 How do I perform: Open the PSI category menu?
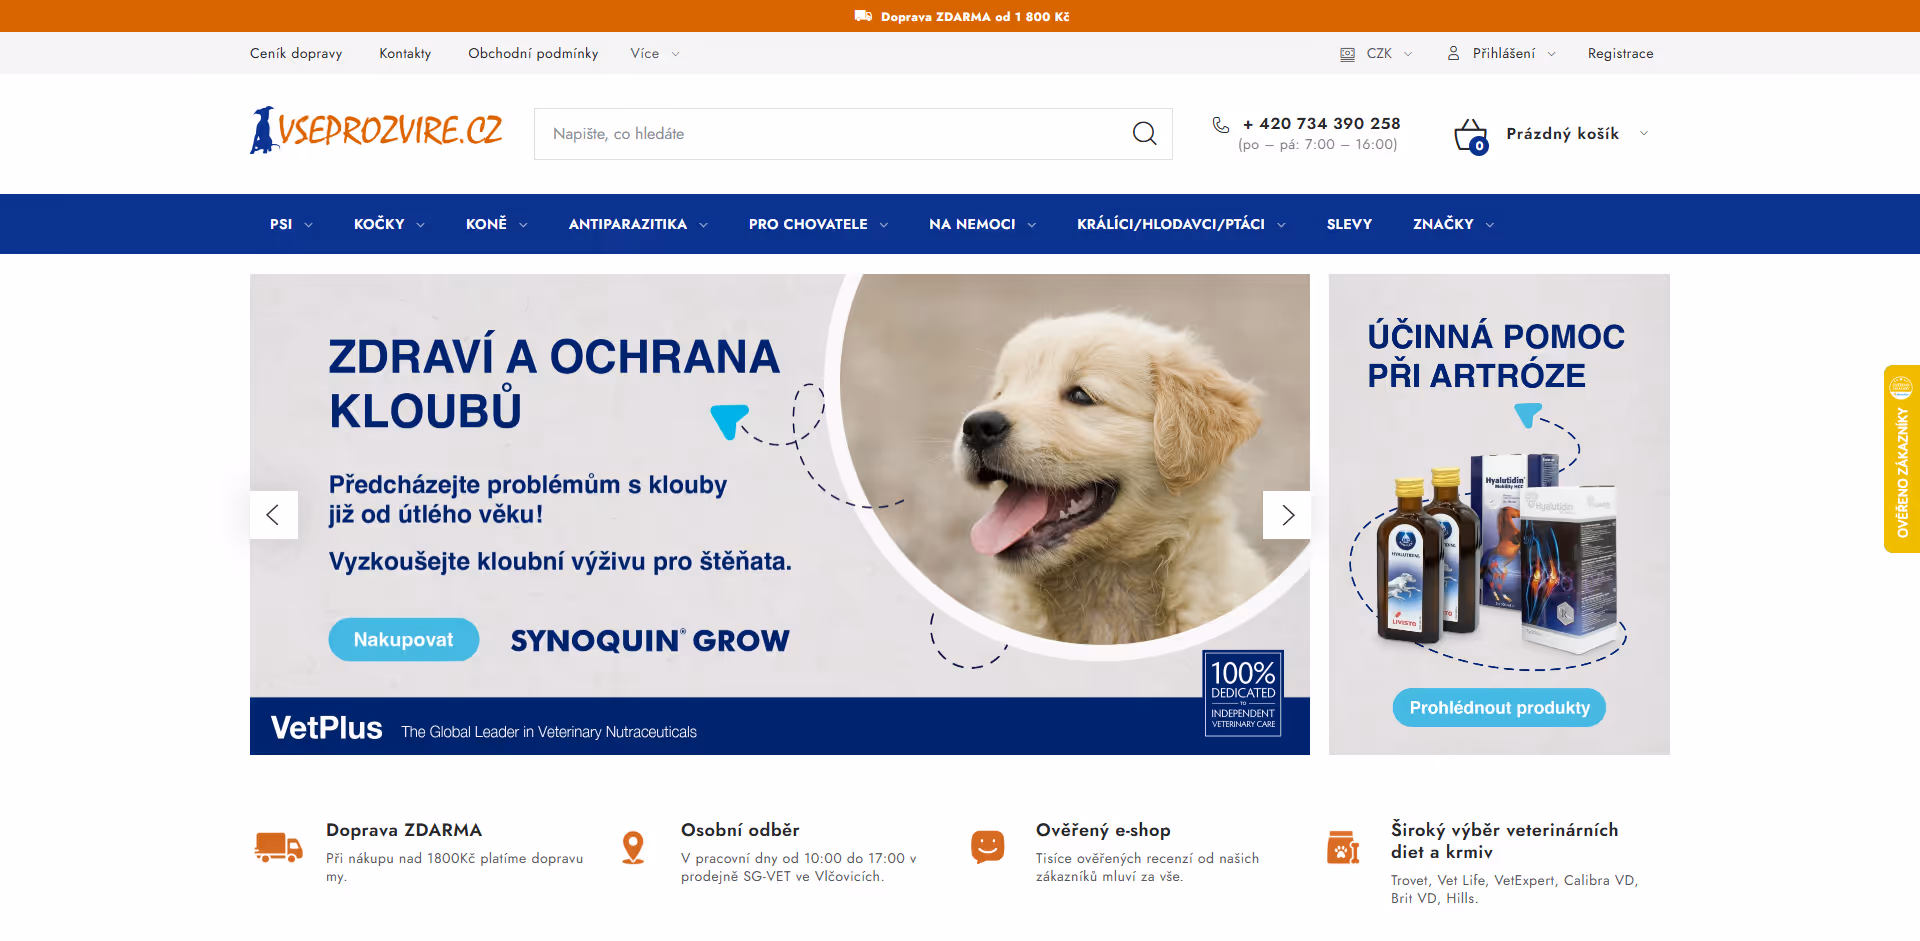point(290,224)
